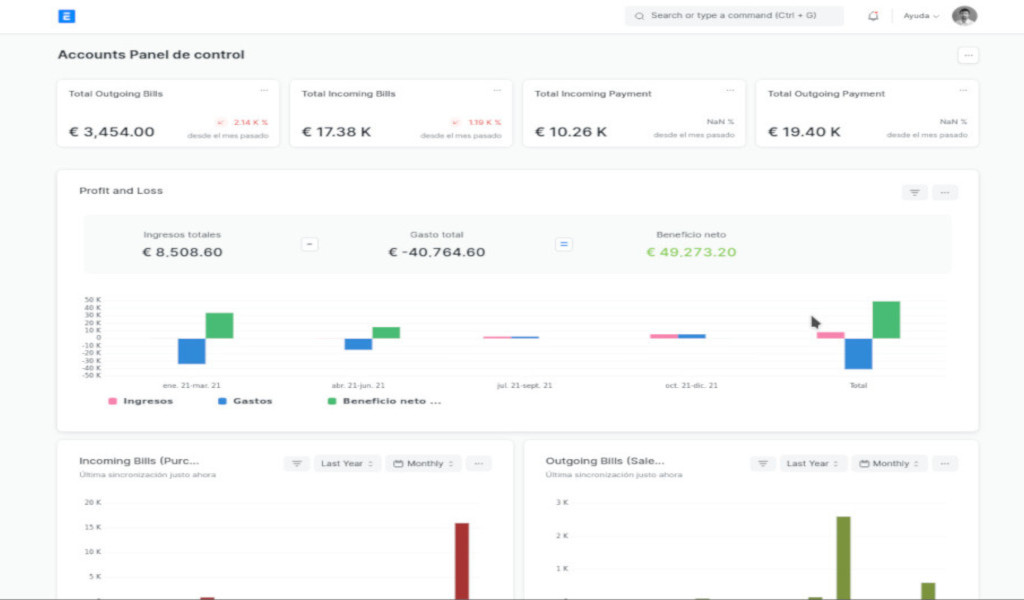Open Total Incoming Payment card options menu
1024x600 pixels.
coord(730,91)
